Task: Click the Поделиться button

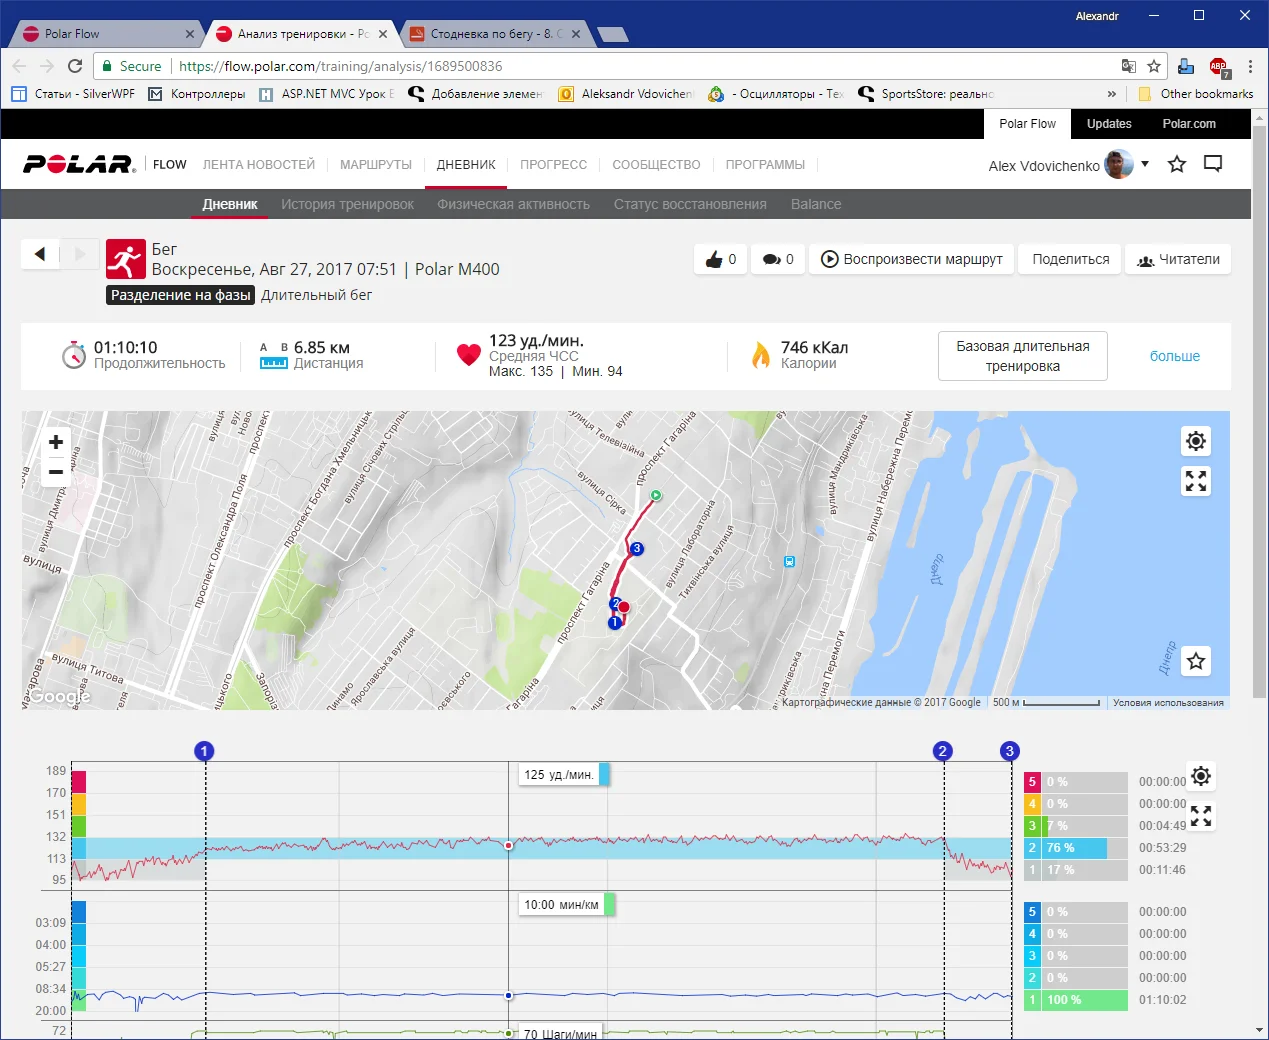Action: point(1070,259)
